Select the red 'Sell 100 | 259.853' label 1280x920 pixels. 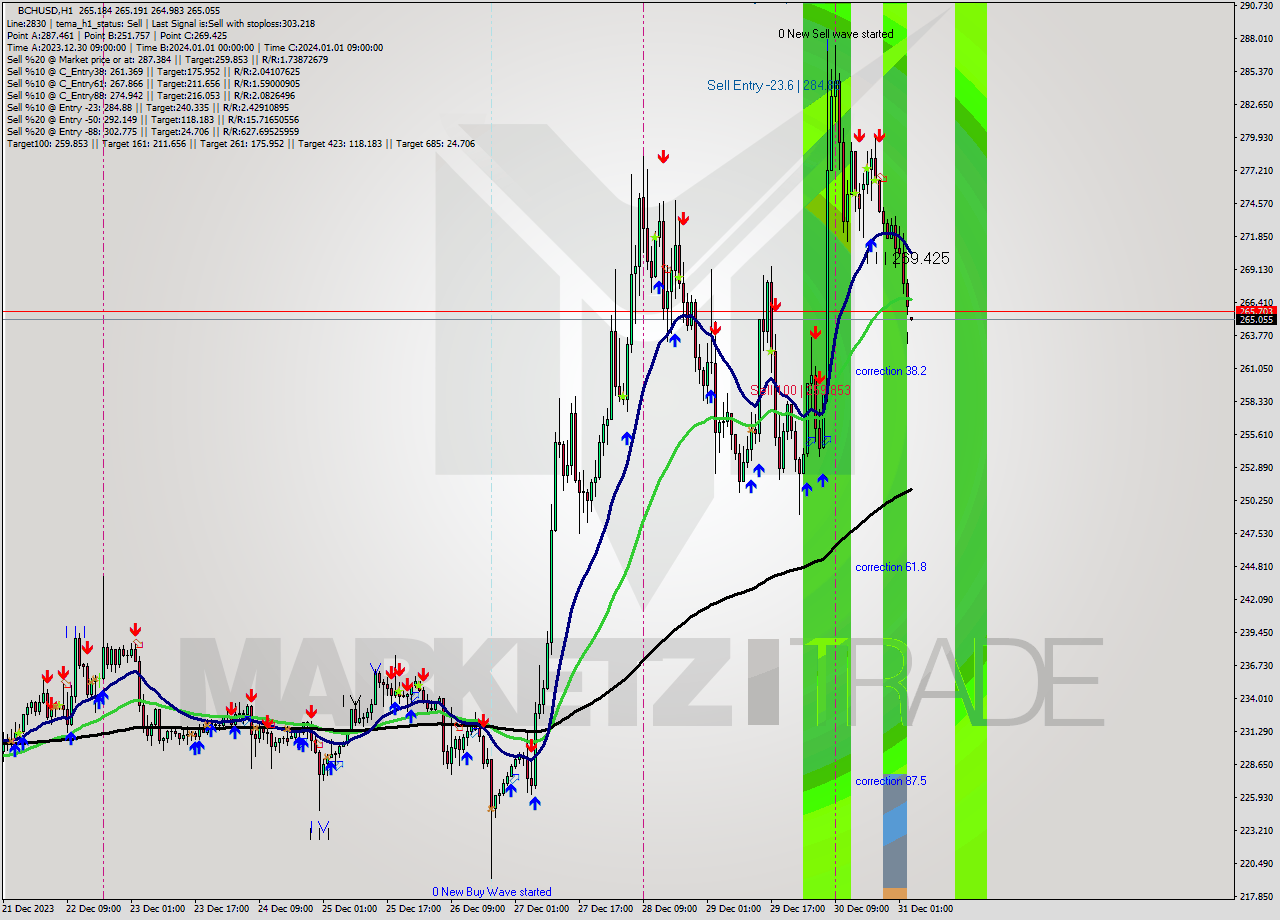pos(800,390)
